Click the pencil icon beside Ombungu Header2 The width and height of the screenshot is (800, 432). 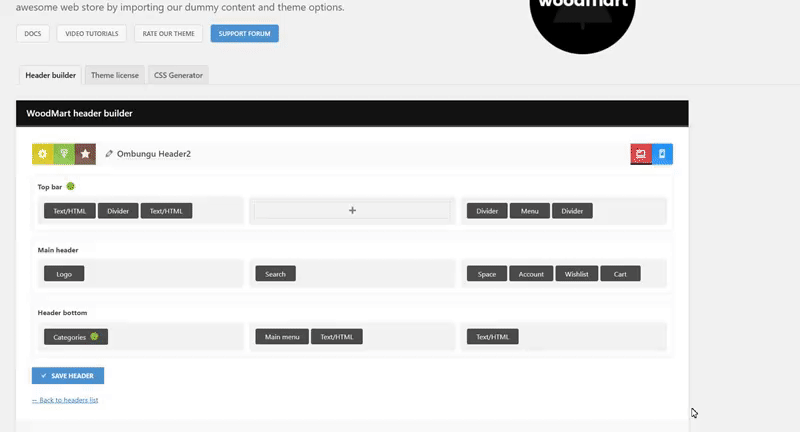point(109,154)
